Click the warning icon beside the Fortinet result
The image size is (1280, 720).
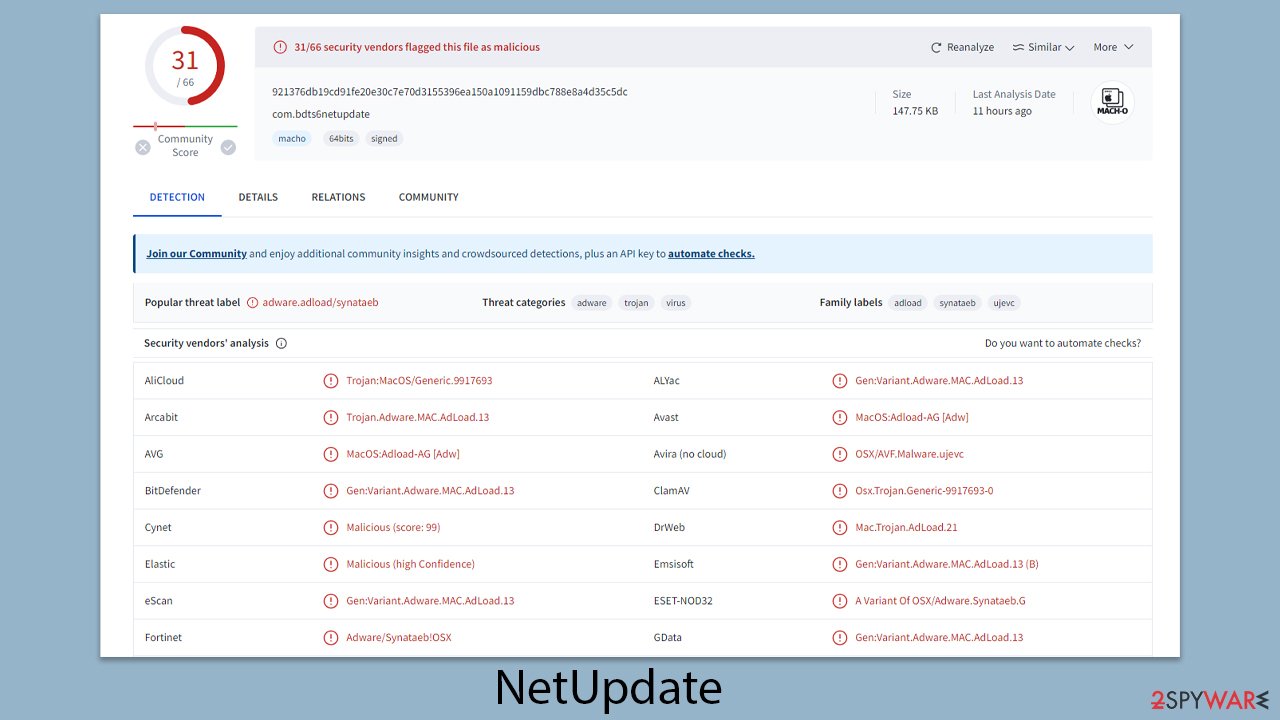(x=331, y=637)
